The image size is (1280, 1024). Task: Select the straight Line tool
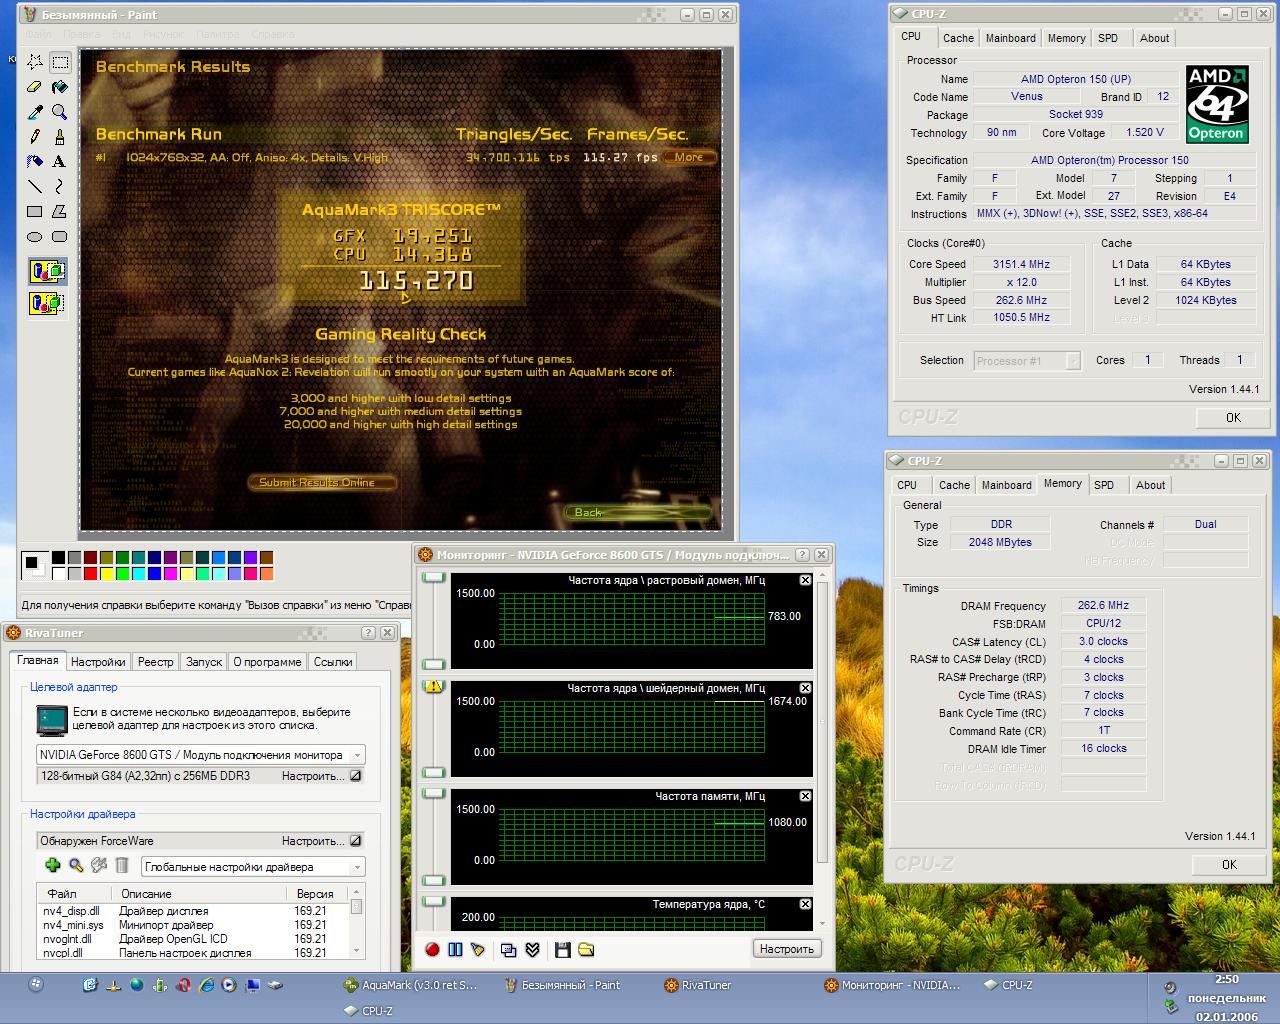click(x=35, y=186)
